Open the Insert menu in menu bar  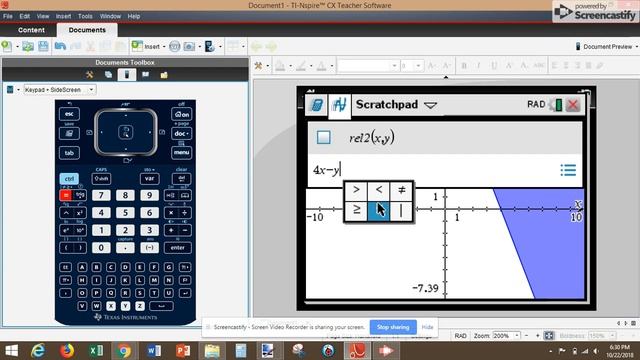63,16
